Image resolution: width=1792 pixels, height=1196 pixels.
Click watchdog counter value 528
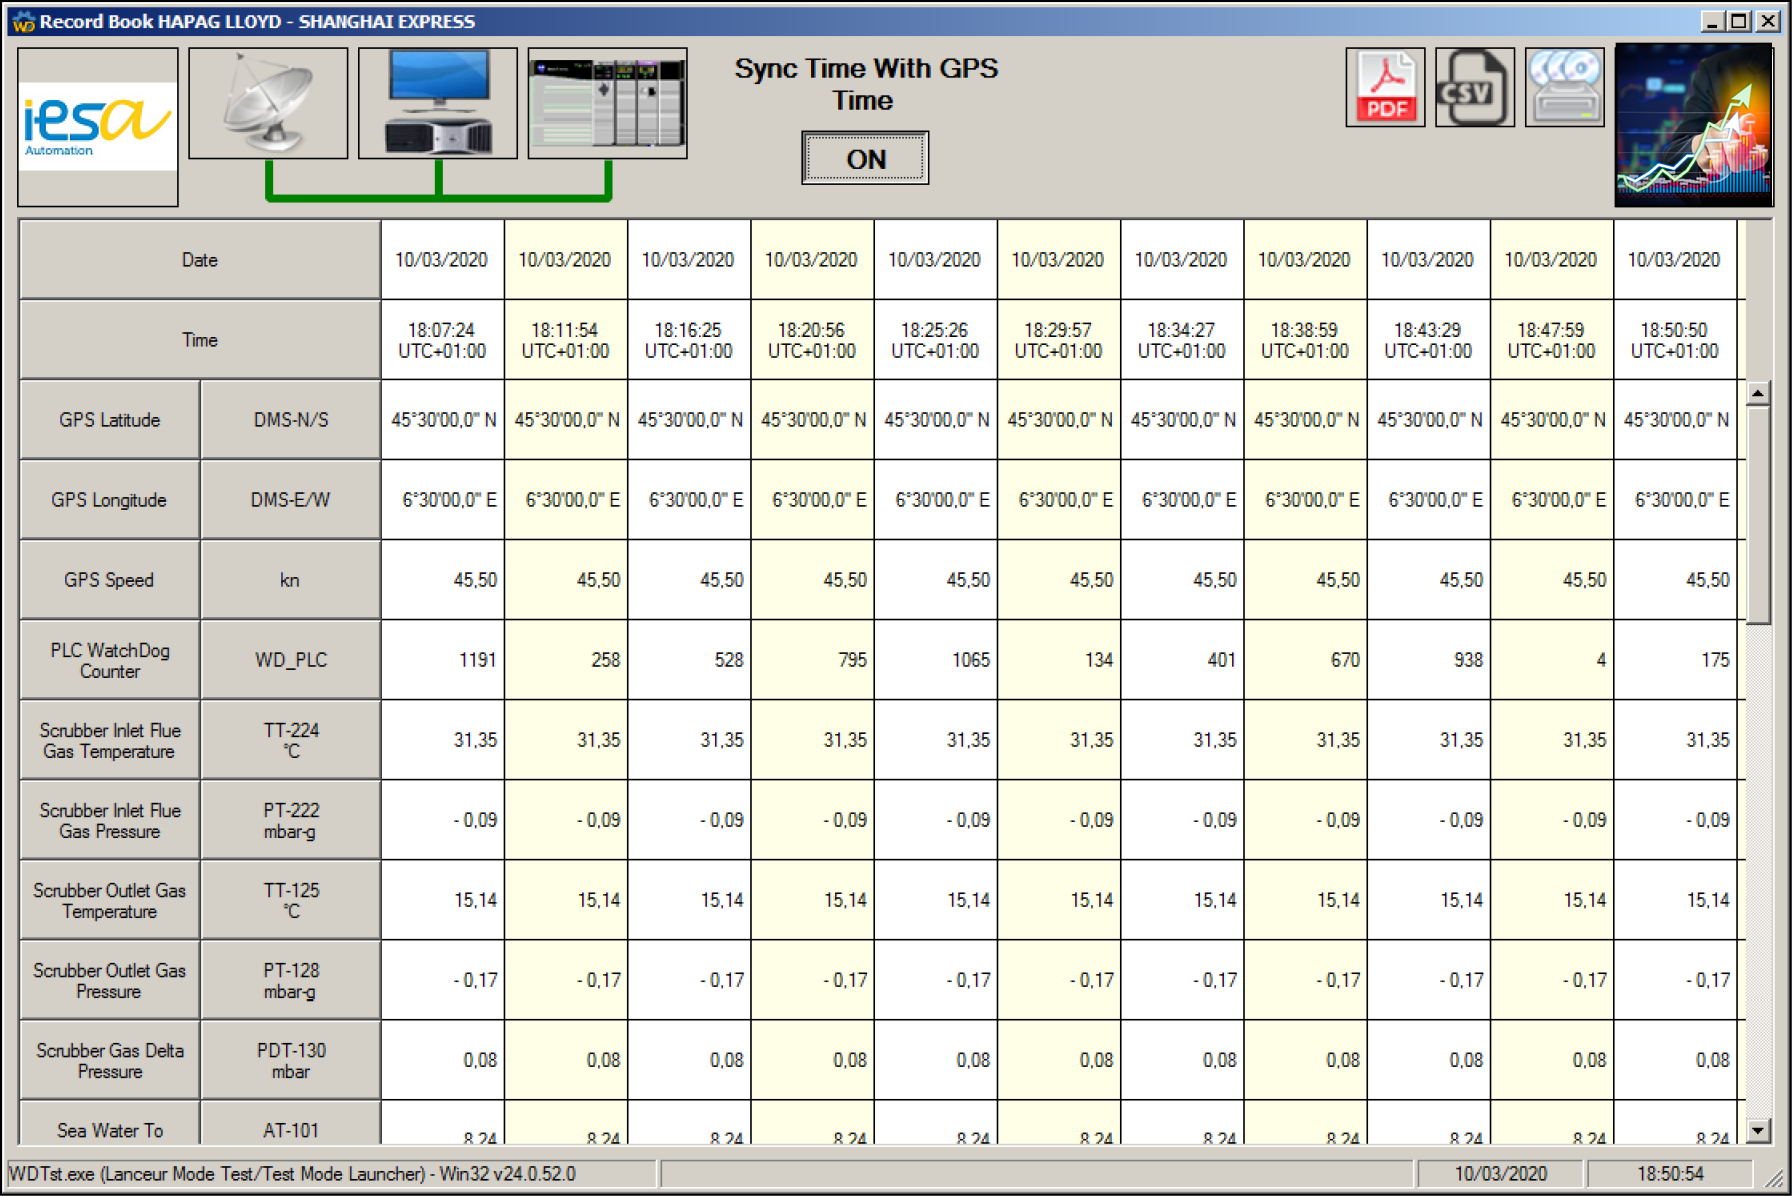[689, 660]
